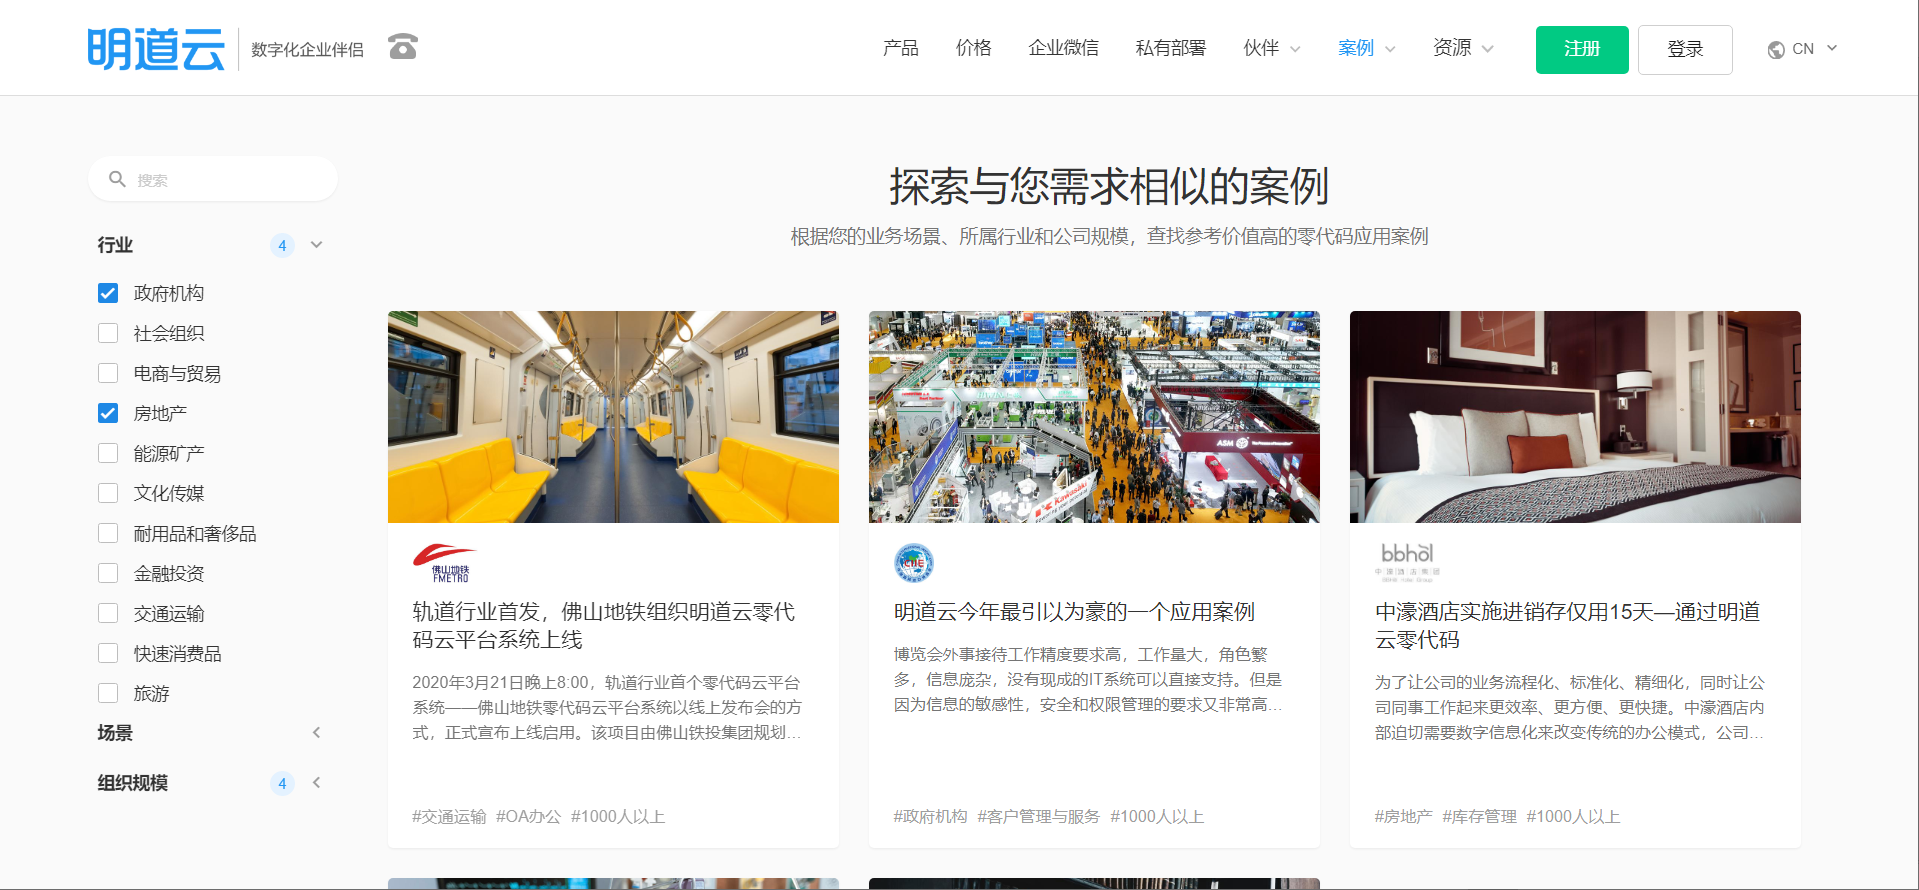Click the #交通运输 tag
1919x890 pixels.
[449, 817]
